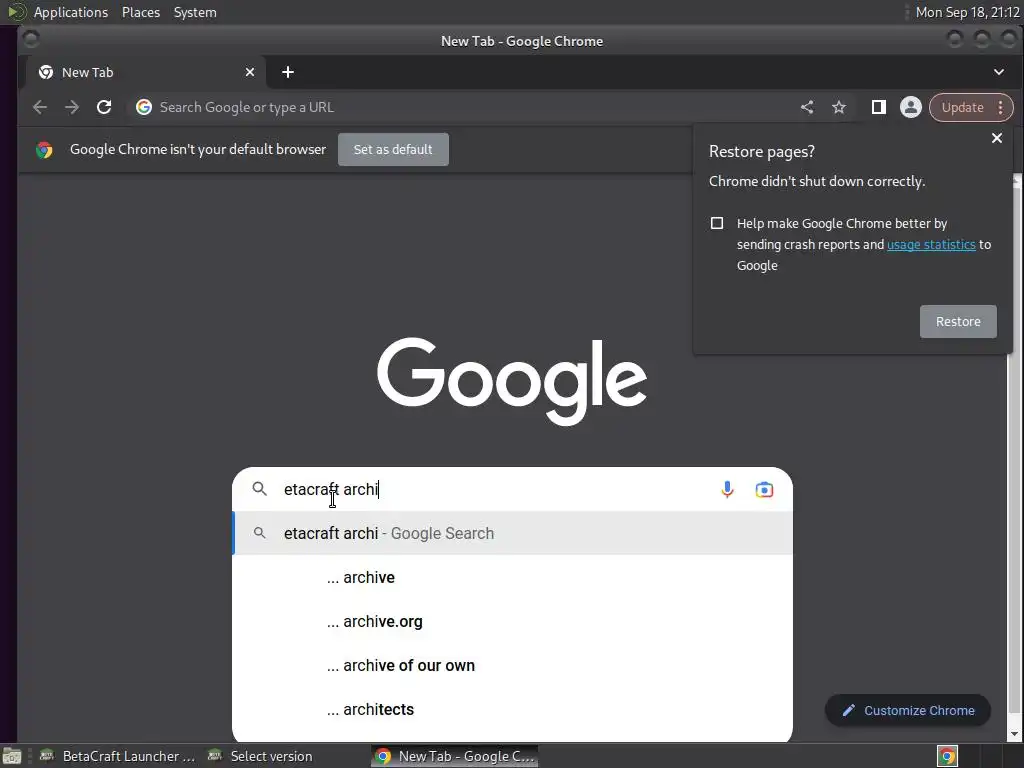
Task: Click the New Tab - Google Chrome taskbar entry
Action: tap(455, 756)
